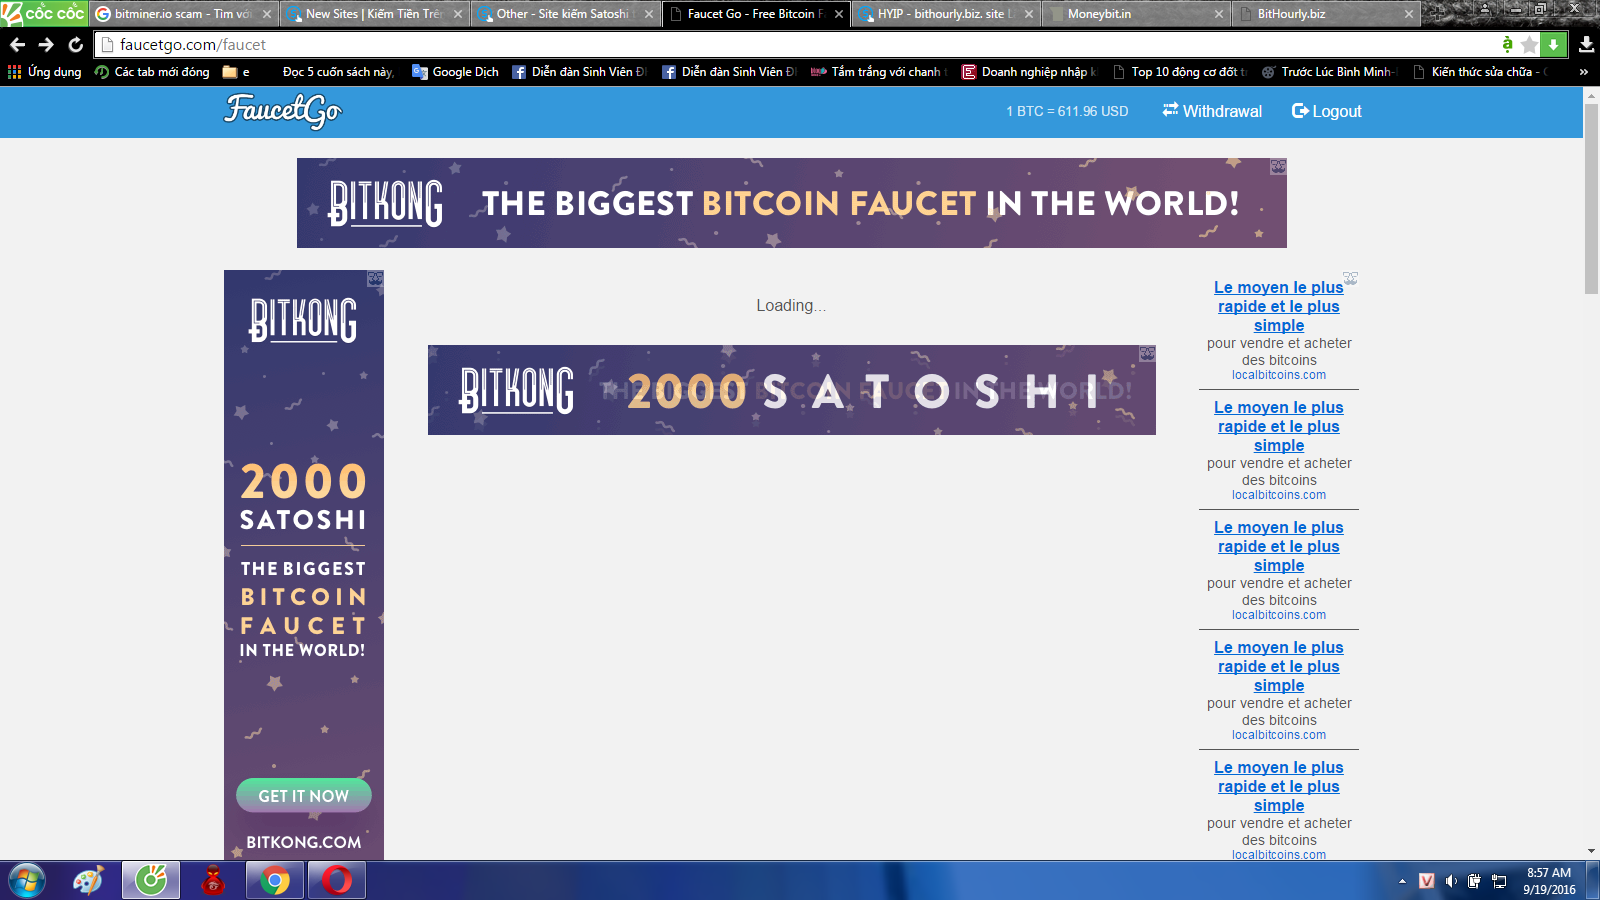Switch to the New Sites tab
The height and width of the screenshot is (900, 1600).
pos(373,14)
